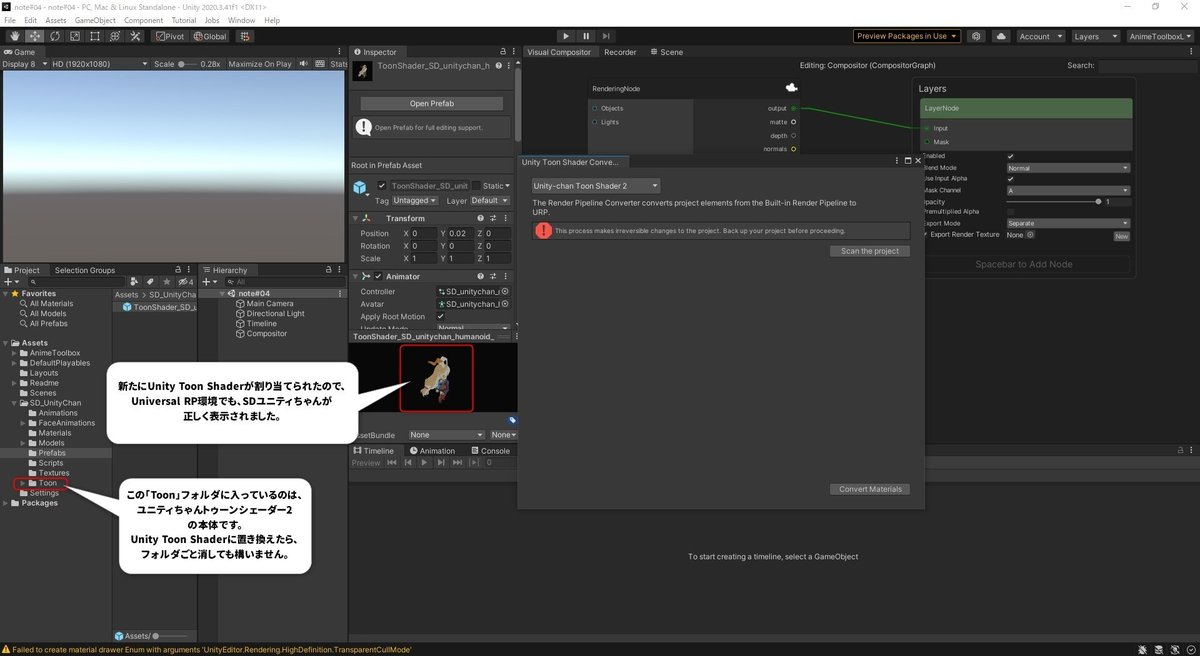Open Unity-chan Toon Shader 2 dropdown

[595, 186]
